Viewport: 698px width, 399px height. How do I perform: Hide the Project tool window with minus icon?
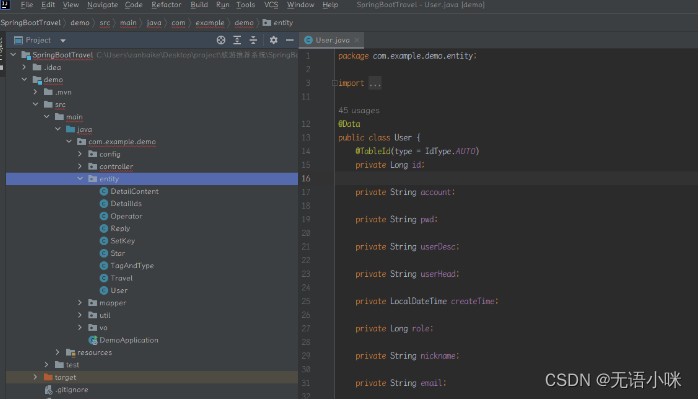coord(290,40)
